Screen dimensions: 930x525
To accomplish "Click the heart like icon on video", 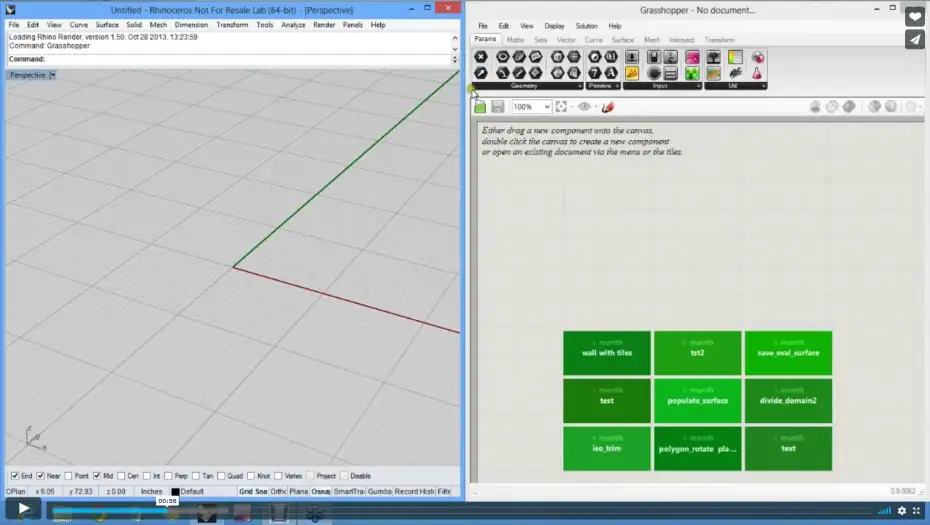I will pyautogui.click(x=915, y=17).
